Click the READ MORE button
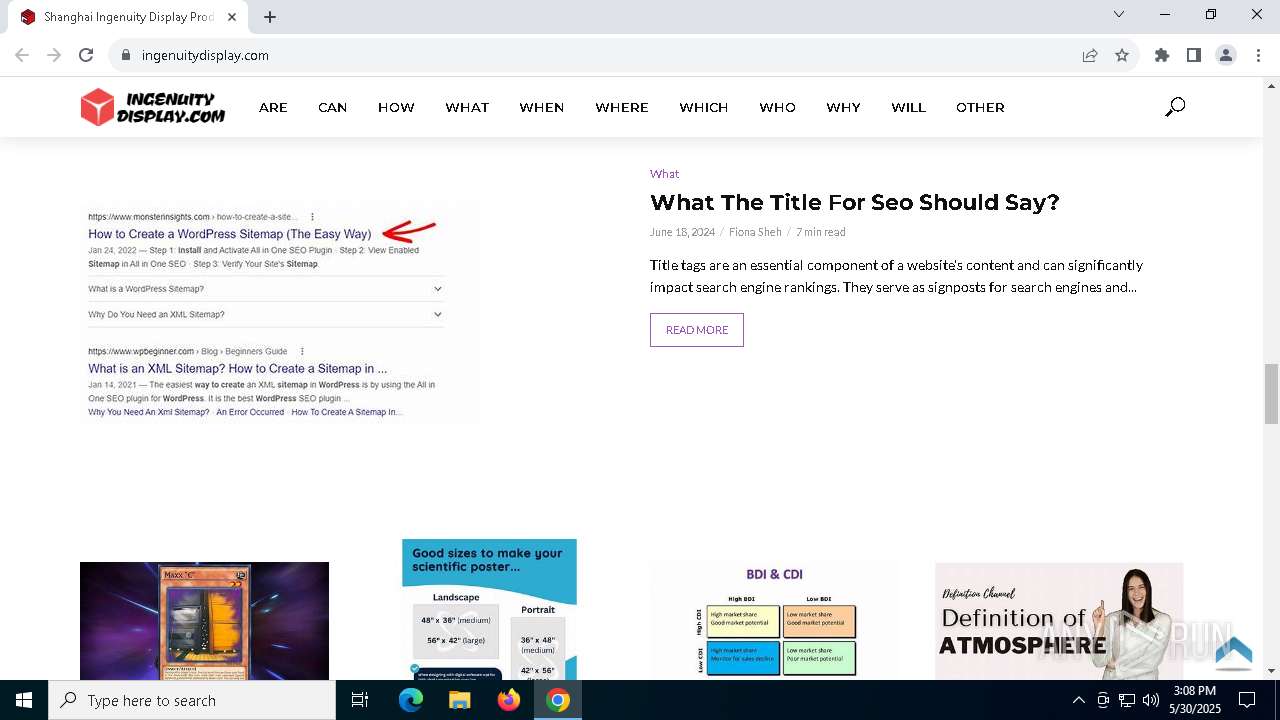Viewport: 1280px width, 720px height. (697, 330)
